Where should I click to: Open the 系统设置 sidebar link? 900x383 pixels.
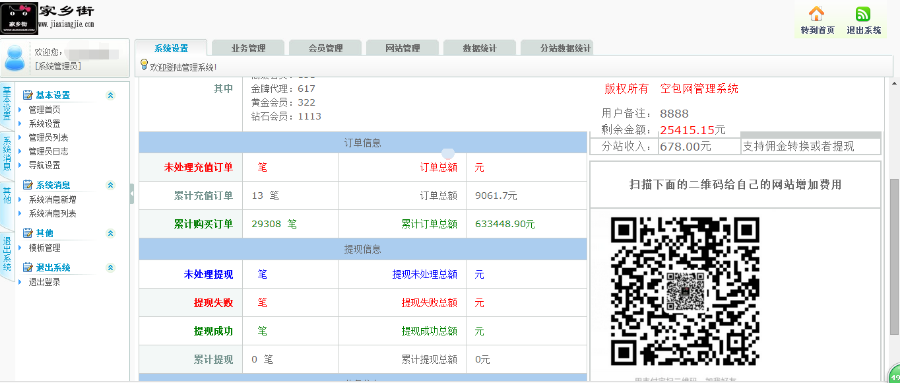coord(44,123)
